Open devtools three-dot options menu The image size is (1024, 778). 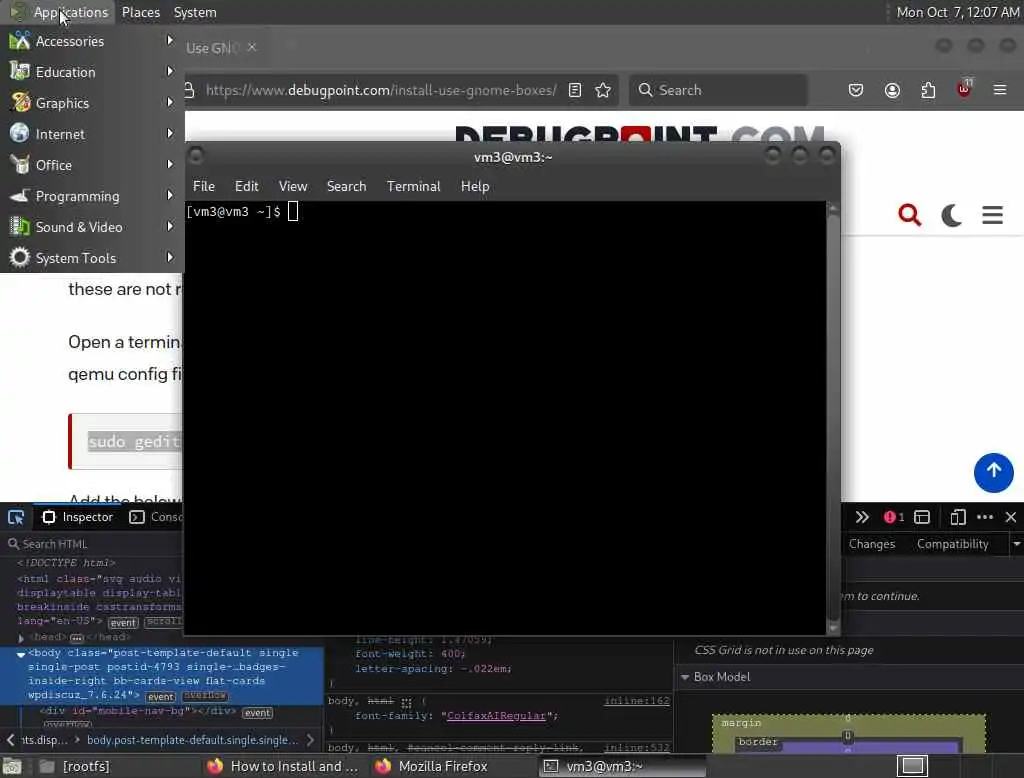tap(985, 517)
